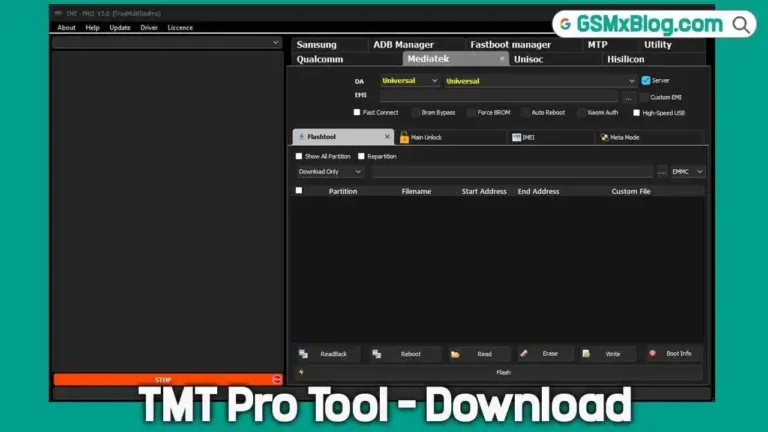Screen dimensions: 768x432
Task: Browse for EMI file with ellipsis button
Action: point(628,97)
